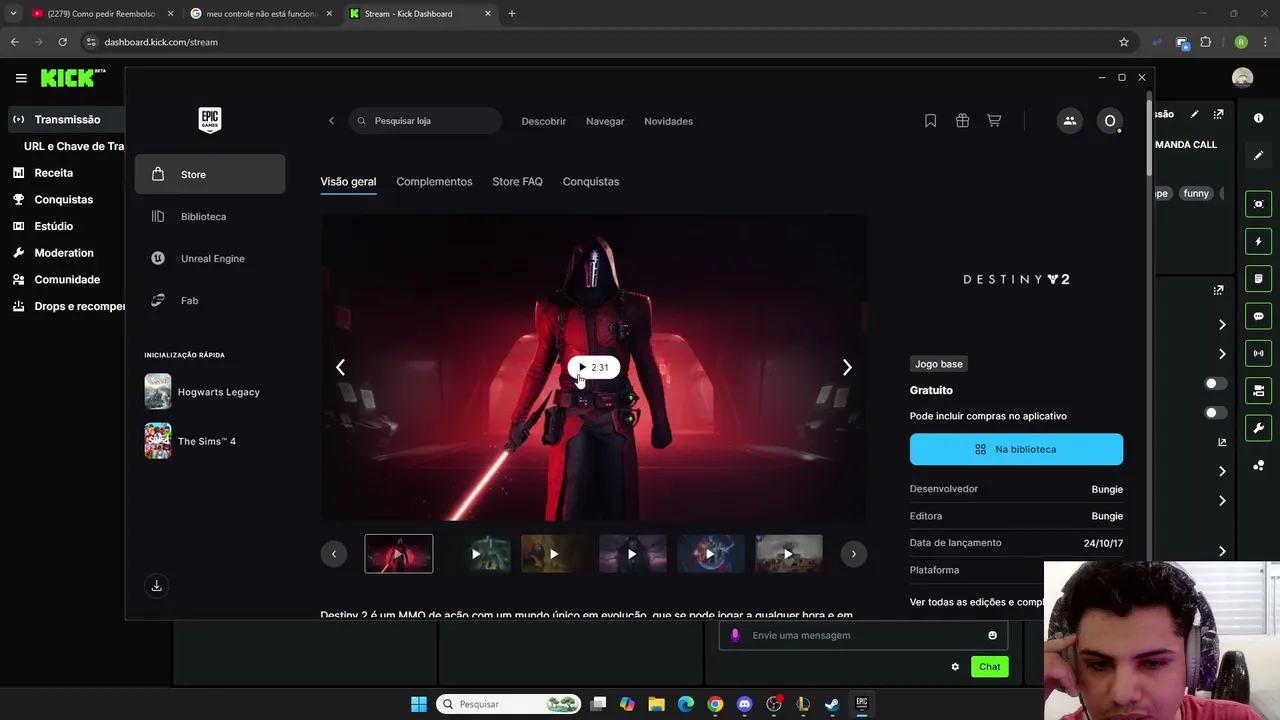This screenshot has width=1280, height=720.
Task: Open the Descobrir store section
Action: [543, 121]
